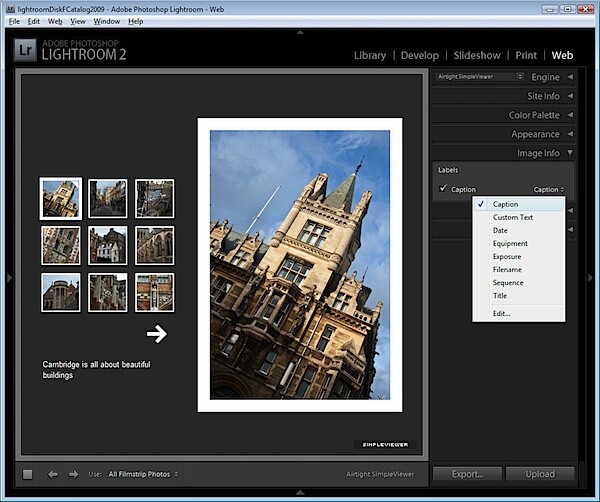Choose Title in the dropdown list

[519, 296]
